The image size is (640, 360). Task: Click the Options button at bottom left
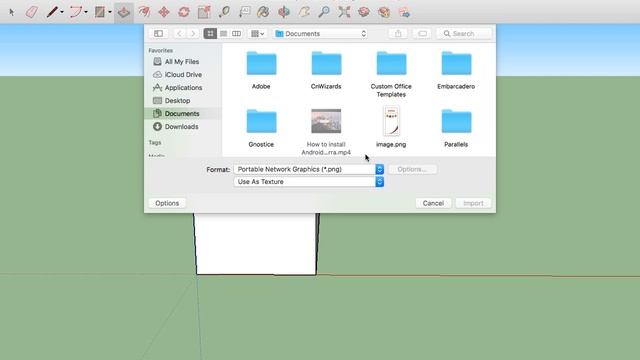167,203
